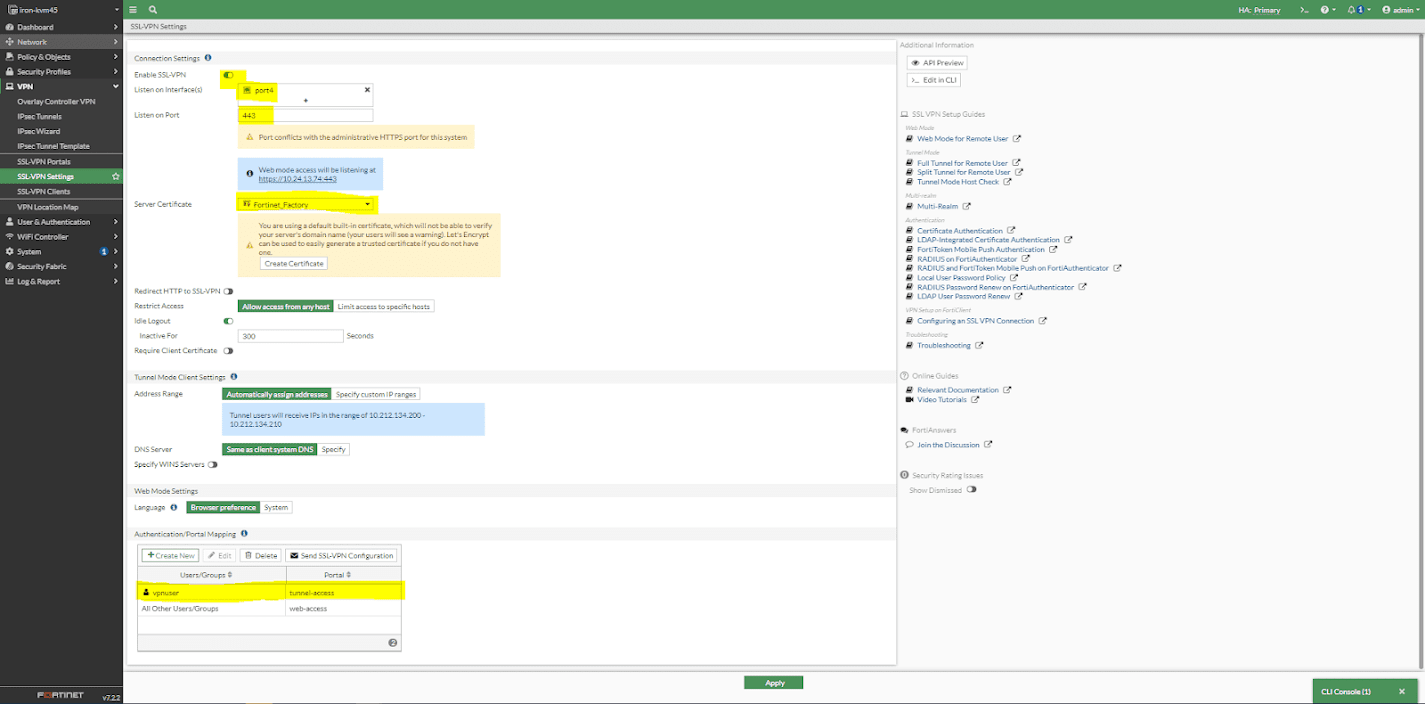
Task: Click the Authentication/Portal Mapping info icon
Action: [244, 534]
